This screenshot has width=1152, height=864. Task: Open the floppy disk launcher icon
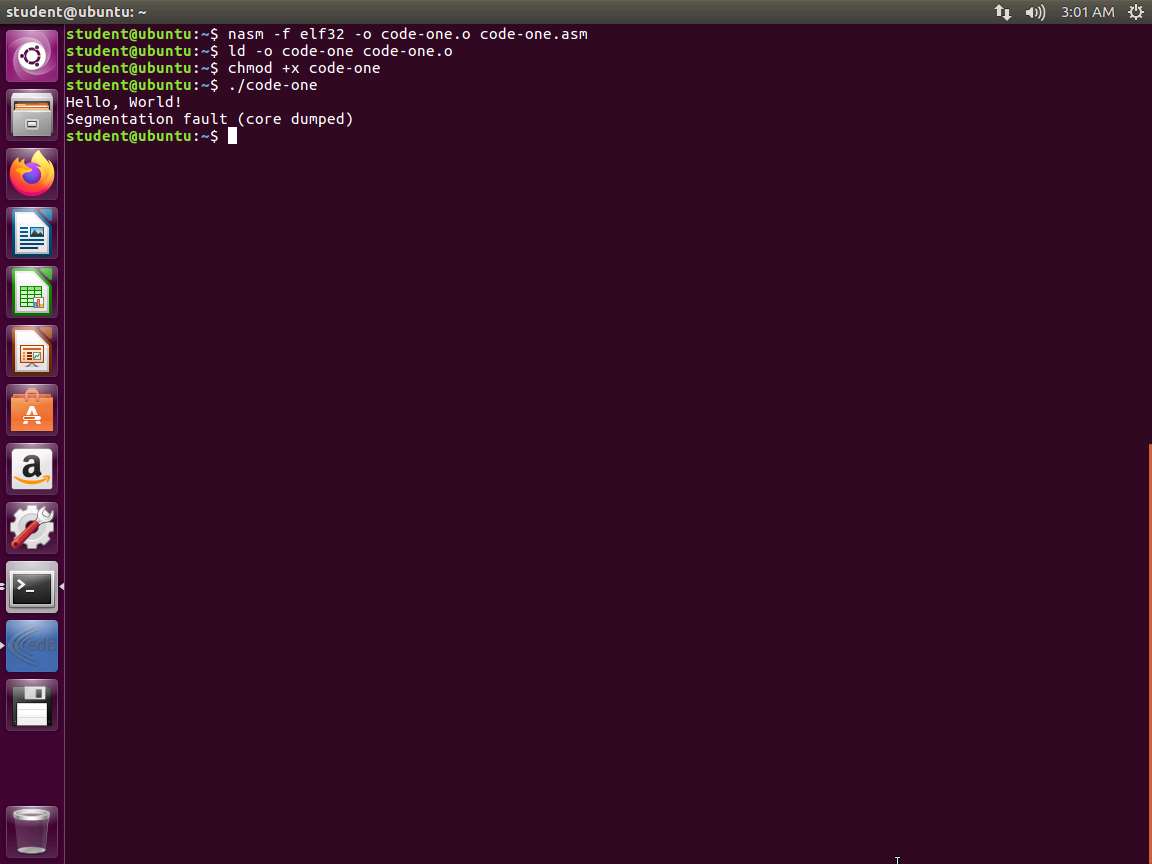(x=32, y=705)
